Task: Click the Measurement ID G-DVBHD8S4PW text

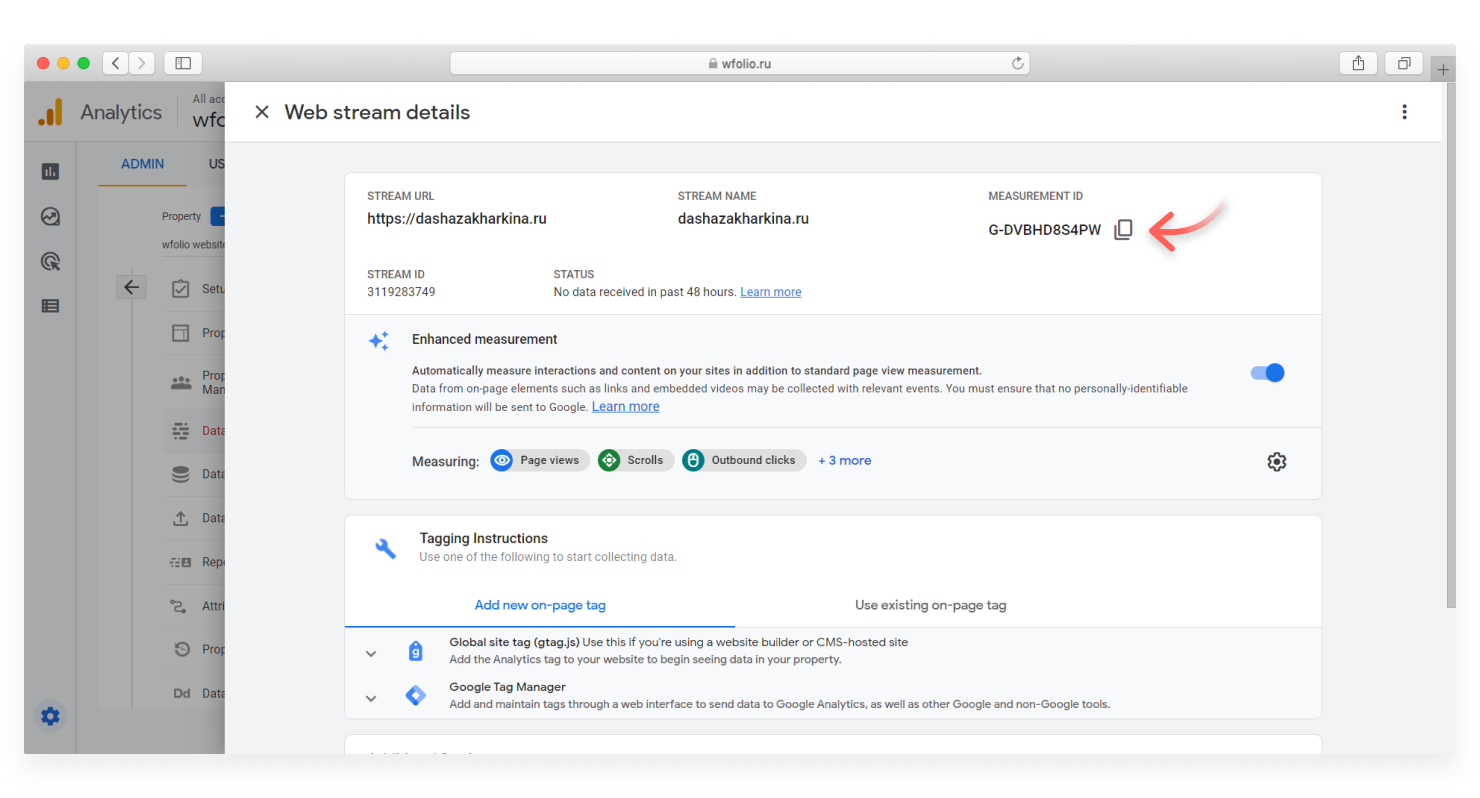Action: coord(1044,230)
